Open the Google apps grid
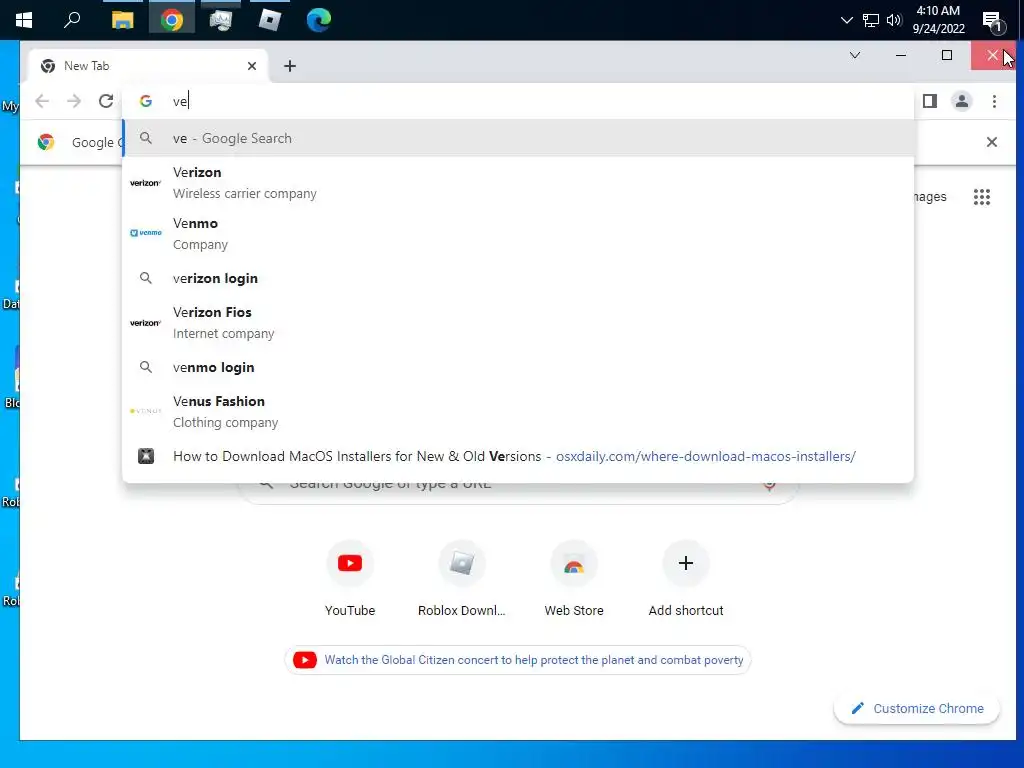The height and width of the screenshot is (768, 1024). pyautogui.click(x=982, y=197)
